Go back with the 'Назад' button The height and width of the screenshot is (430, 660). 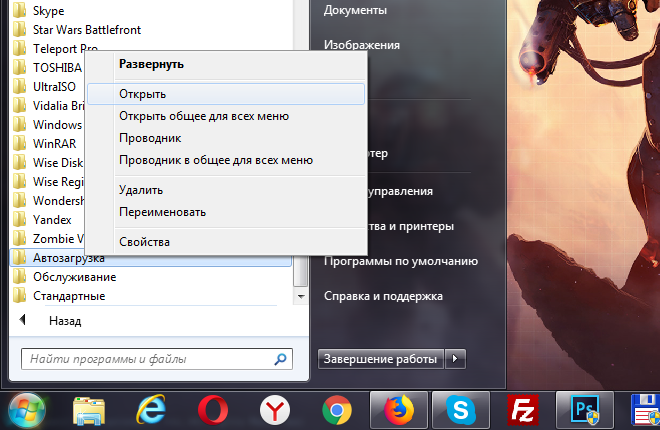(64, 321)
